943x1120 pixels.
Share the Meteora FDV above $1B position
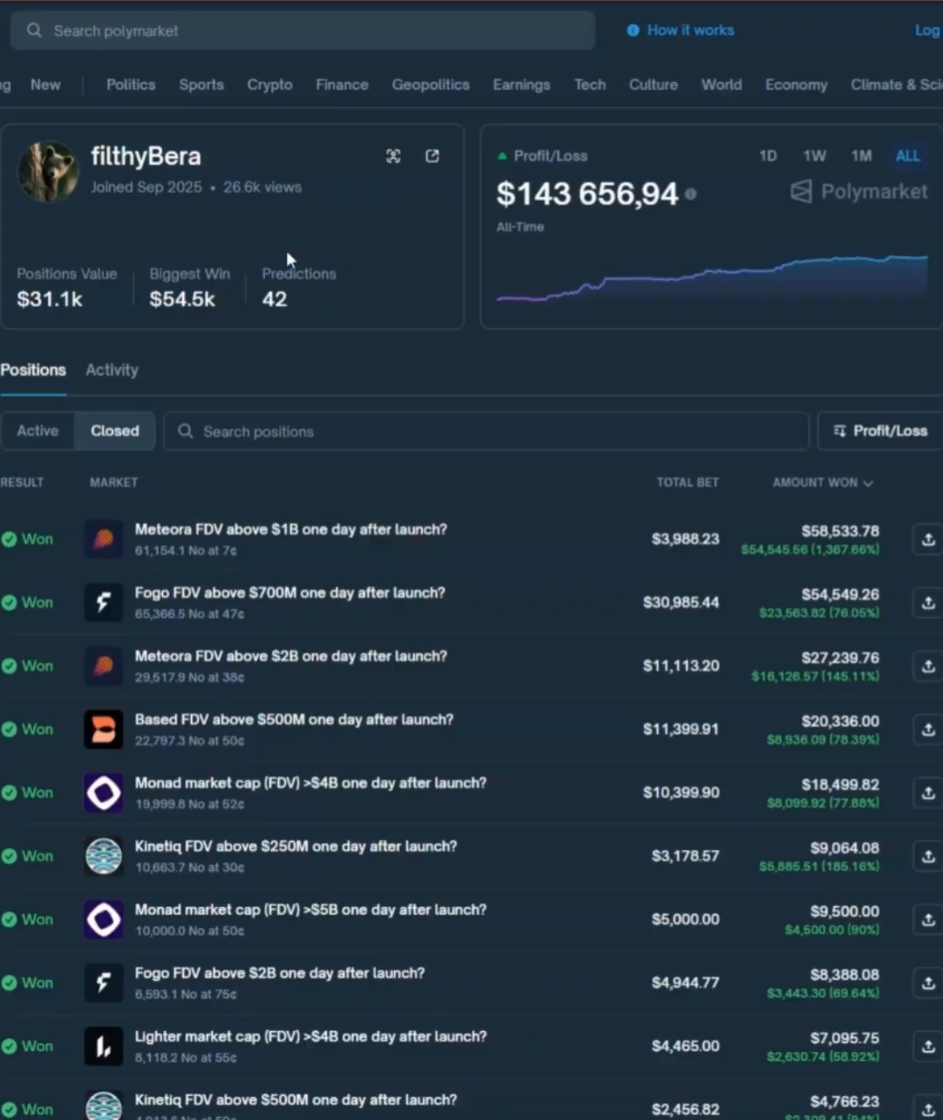tap(927, 539)
